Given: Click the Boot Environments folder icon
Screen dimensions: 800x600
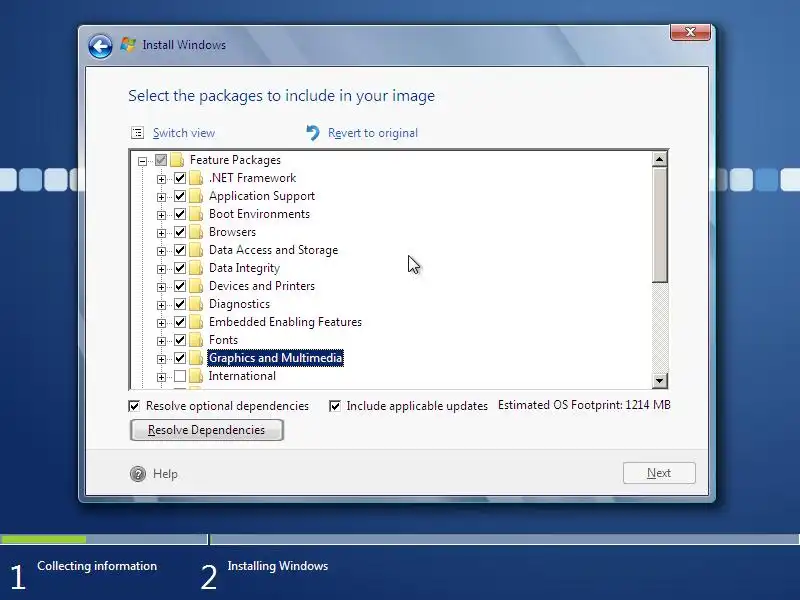Looking at the screenshot, I should coord(196,214).
